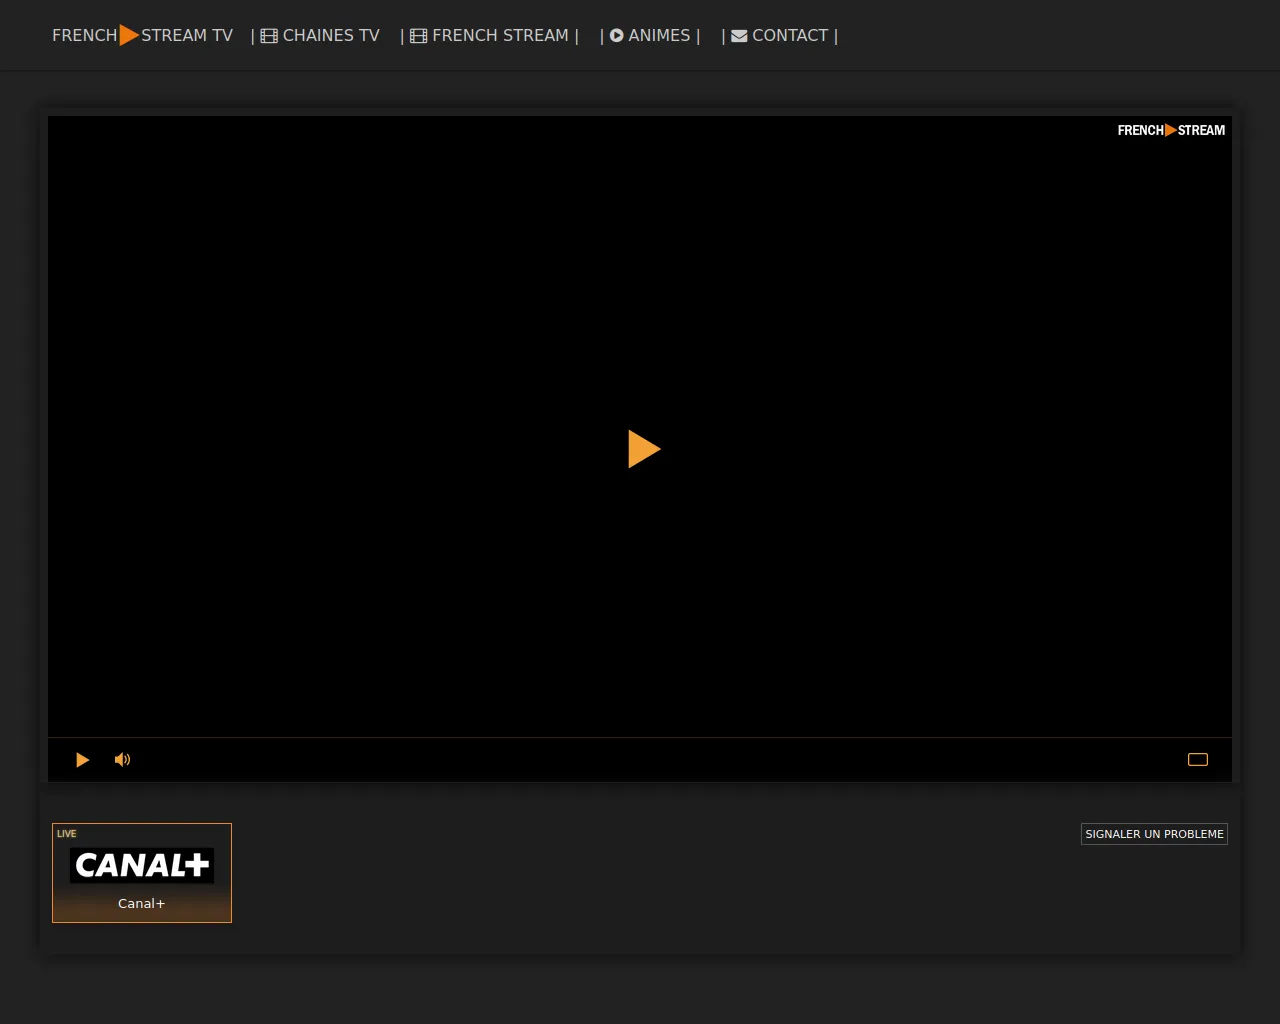Toggle fullscreen with the rectangle icon
Viewport: 1280px width, 1024px height.
point(1197,760)
